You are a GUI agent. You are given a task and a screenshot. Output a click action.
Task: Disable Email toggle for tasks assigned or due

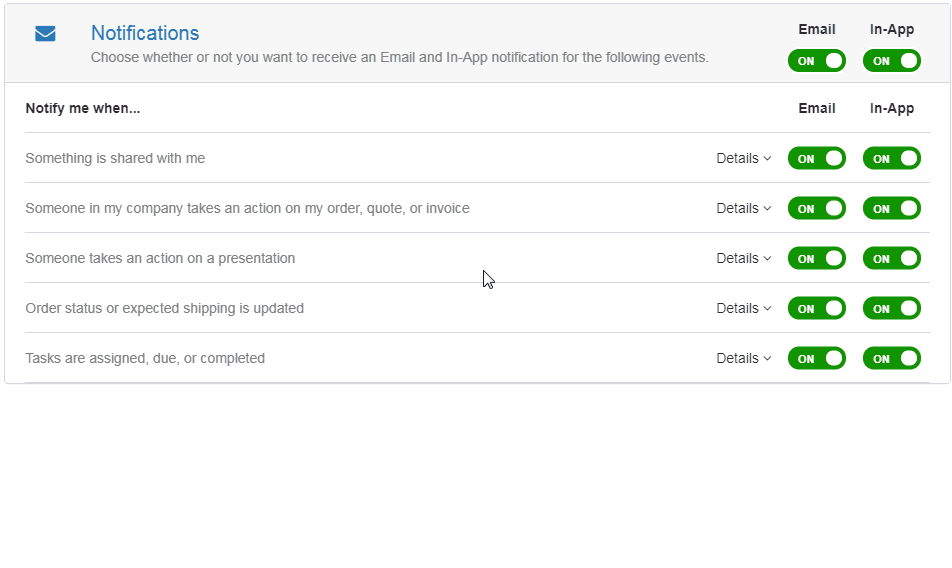pos(817,359)
